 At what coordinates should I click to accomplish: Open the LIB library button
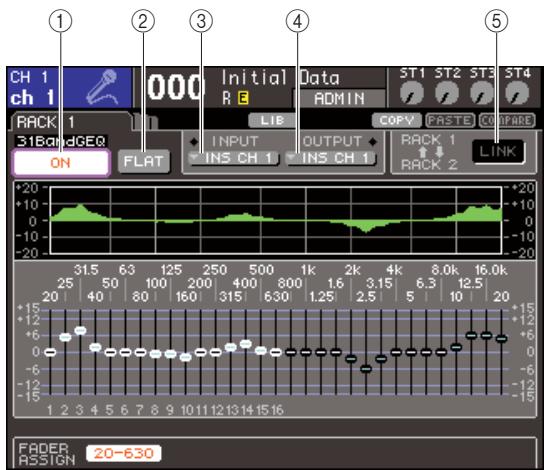(272, 120)
